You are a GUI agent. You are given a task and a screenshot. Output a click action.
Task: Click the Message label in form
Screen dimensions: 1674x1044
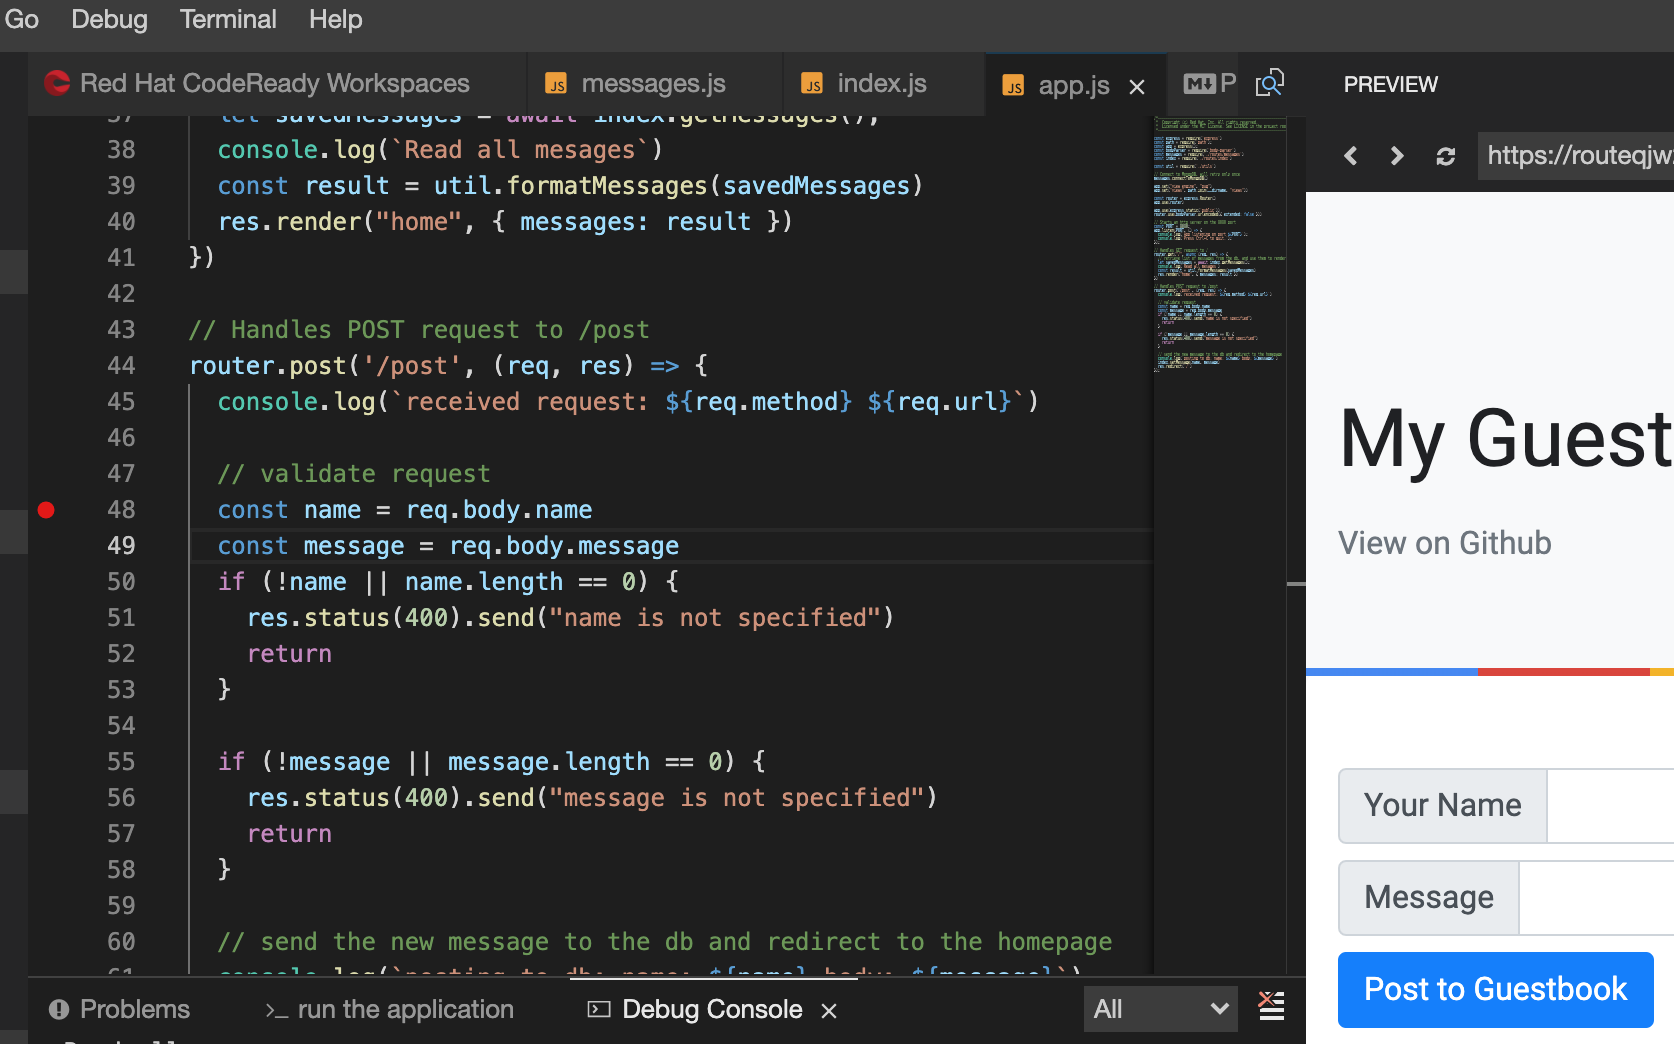pyautogui.click(x=1429, y=898)
